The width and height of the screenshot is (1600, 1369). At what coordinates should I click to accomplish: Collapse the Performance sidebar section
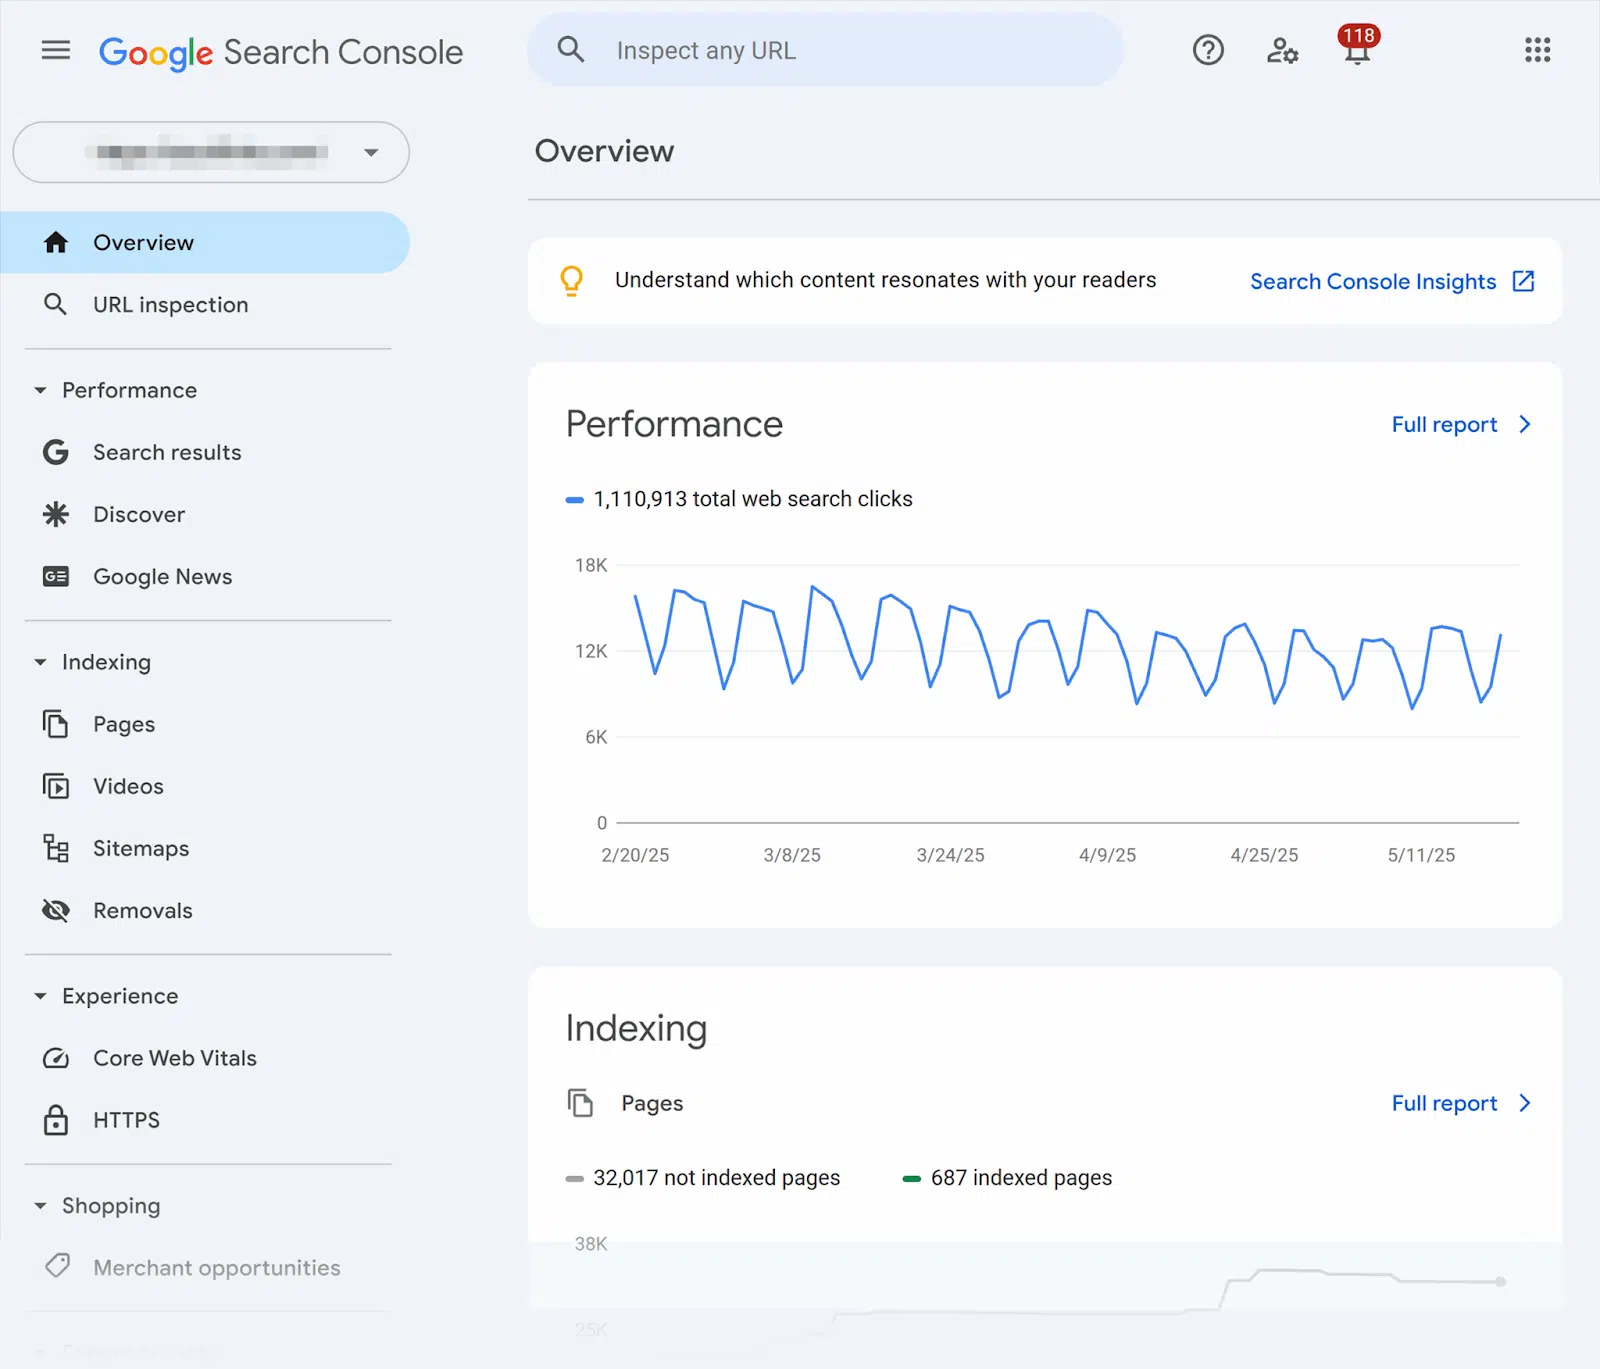coord(40,390)
